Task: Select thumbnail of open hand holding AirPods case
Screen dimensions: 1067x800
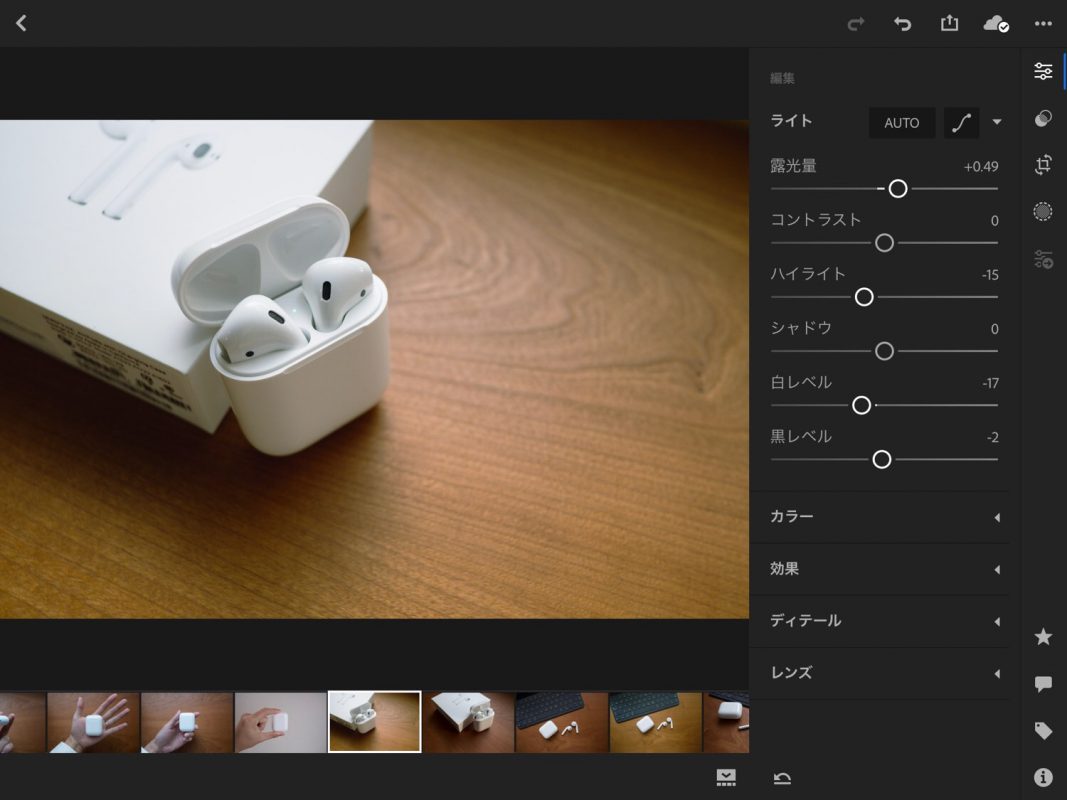Action: [93, 722]
